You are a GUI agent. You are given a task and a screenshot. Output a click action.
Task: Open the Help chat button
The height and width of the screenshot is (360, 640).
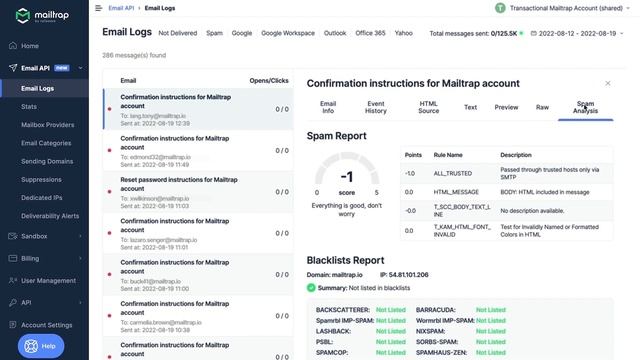click(x=41, y=346)
